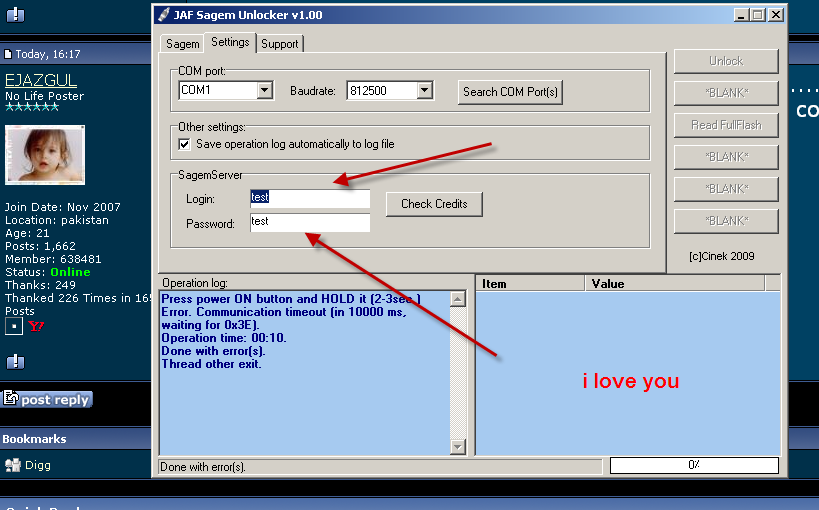Click the Bookmarks heading in forum
Screen dimensions: 819x510
click(x=34, y=439)
